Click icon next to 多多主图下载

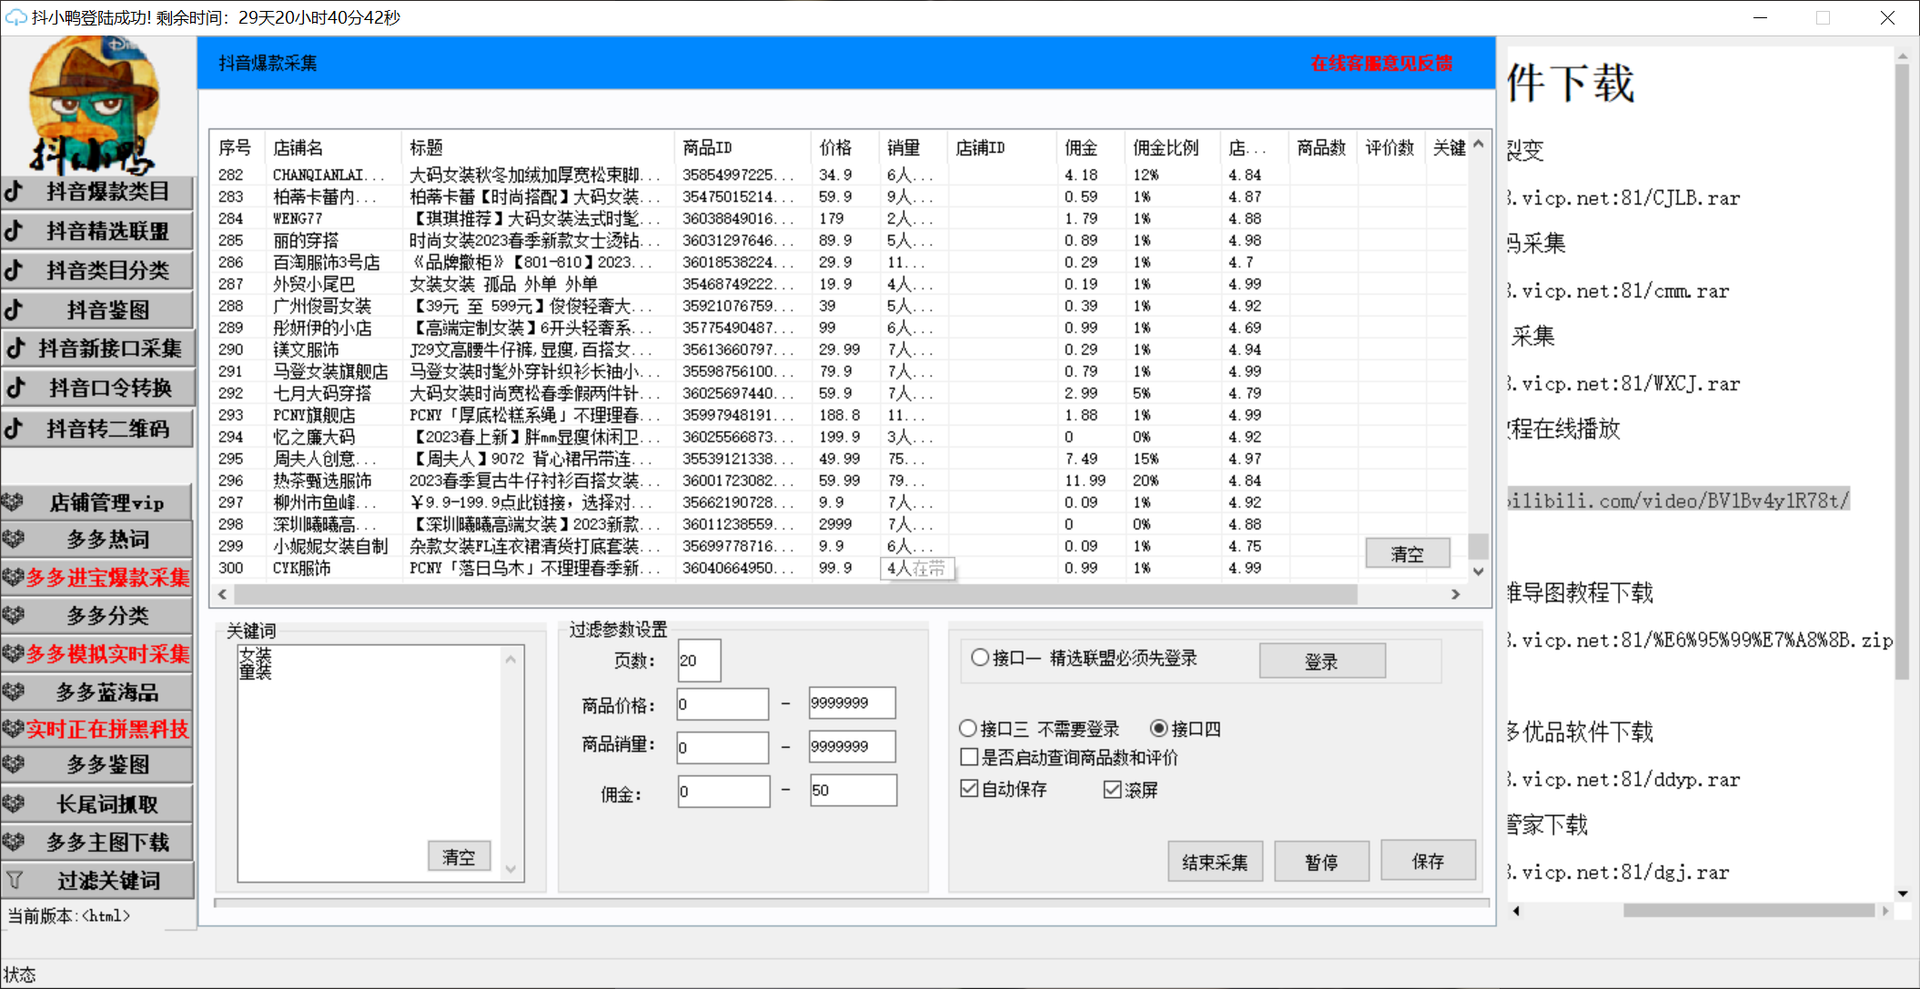click(x=13, y=842)
